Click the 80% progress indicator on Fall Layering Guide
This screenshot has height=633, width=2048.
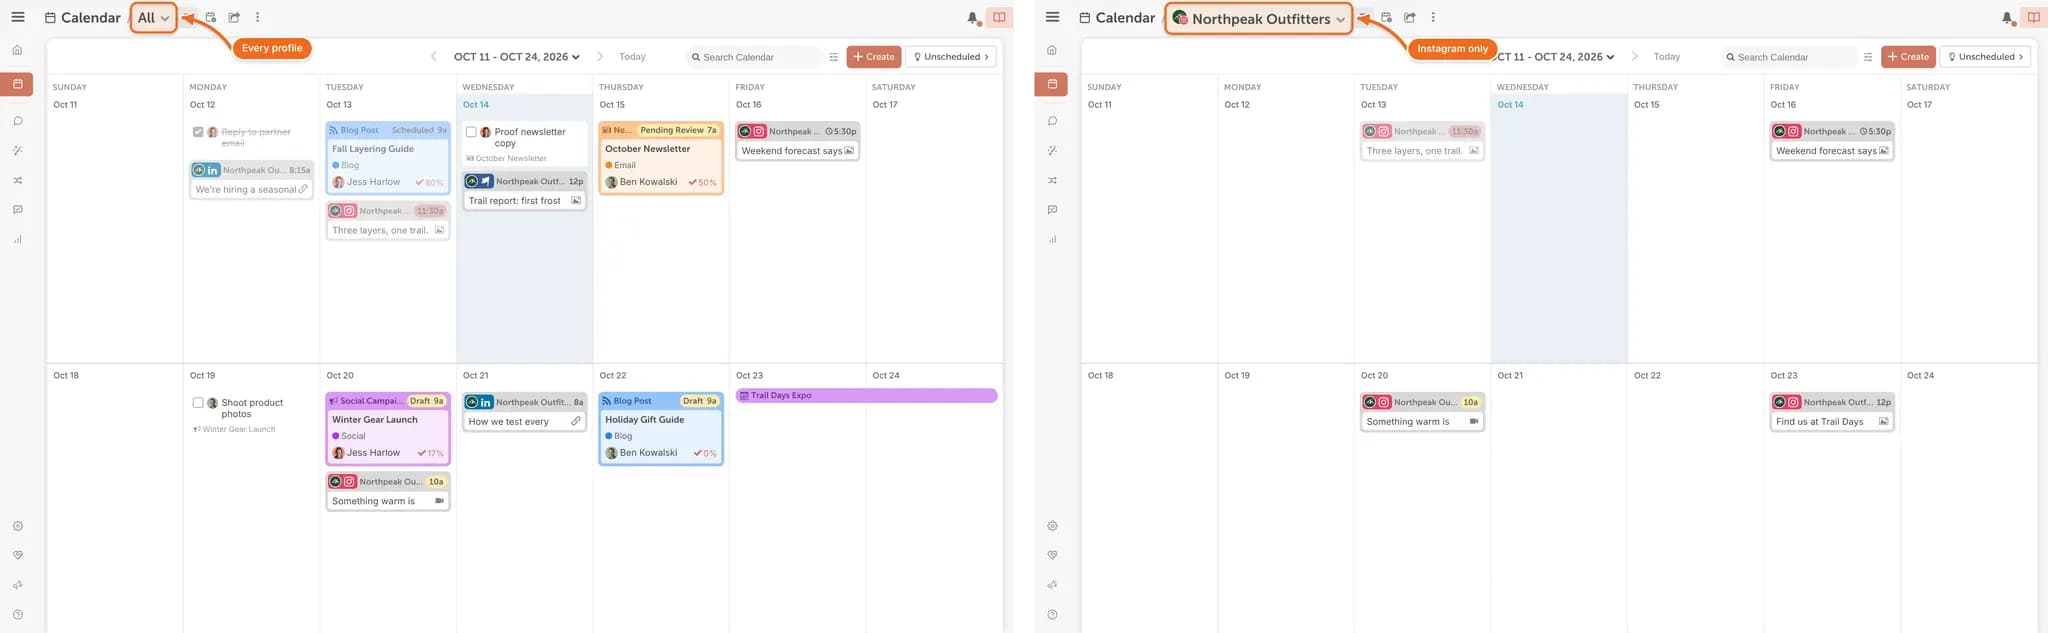[x=431, y=183]
